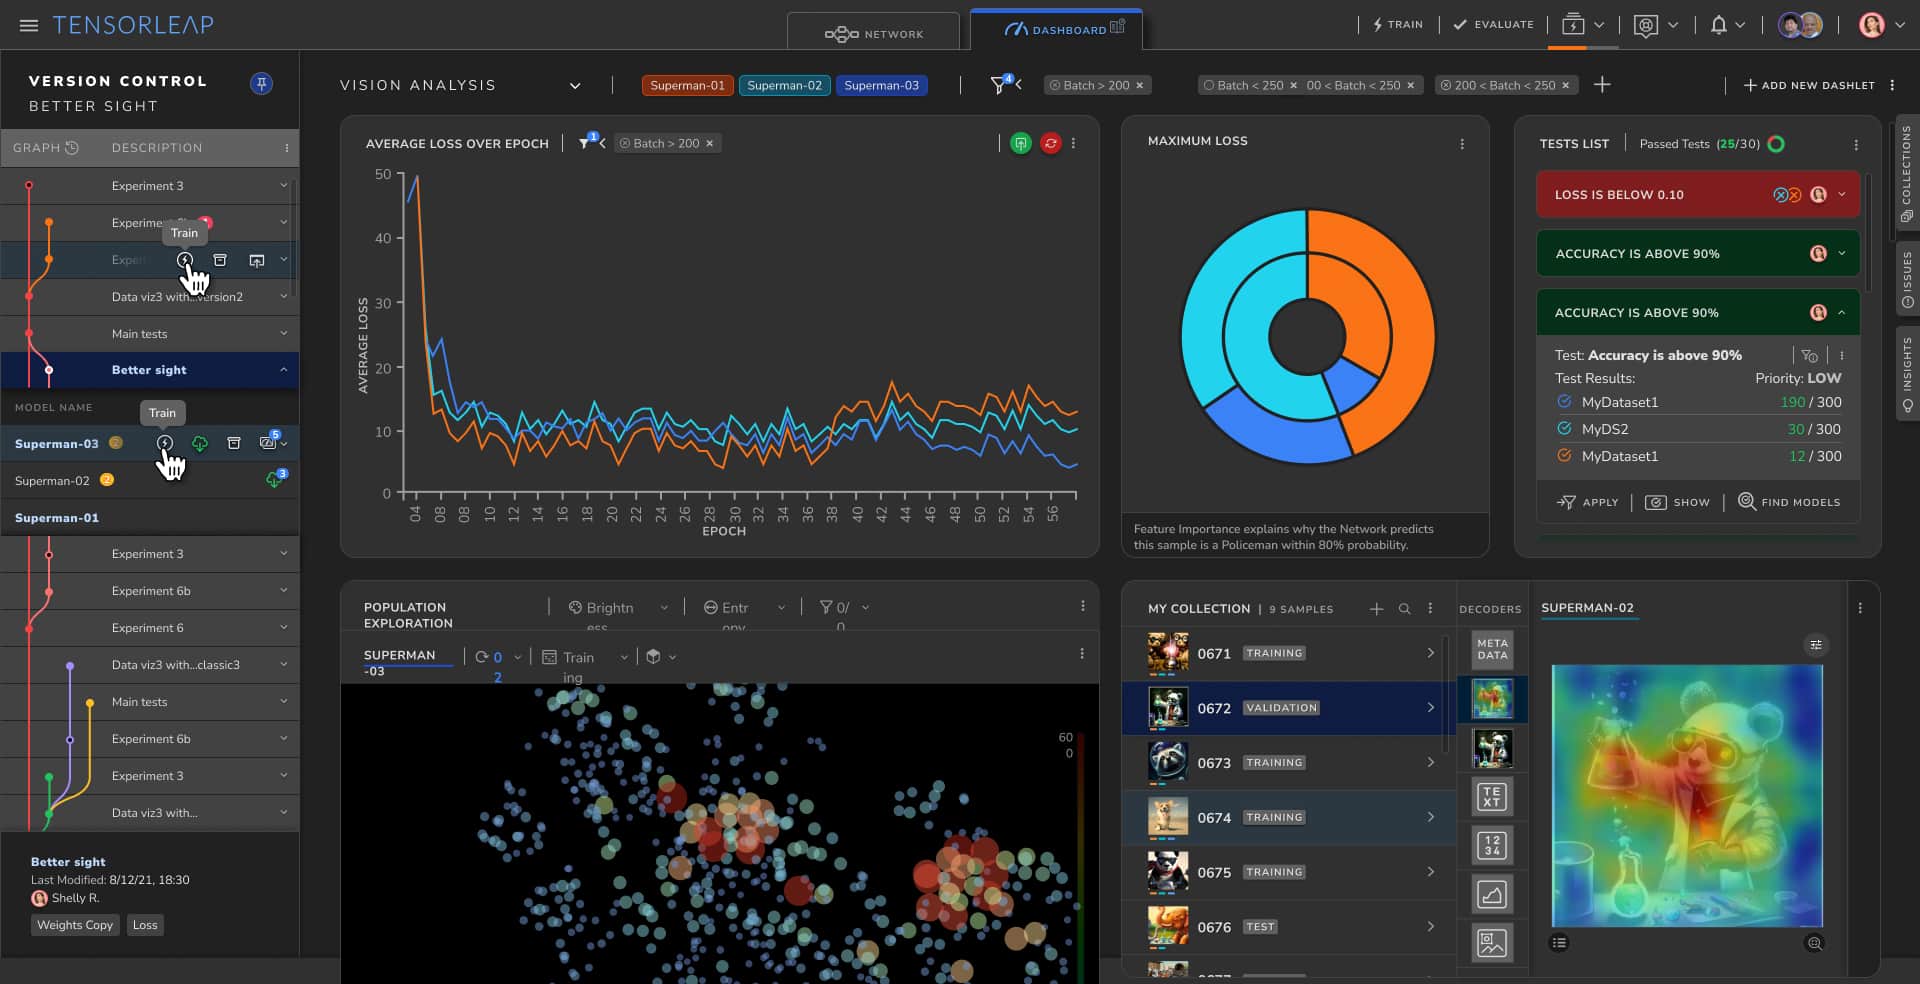Click the Train button in the top bar

click(x=1398, y=25)
